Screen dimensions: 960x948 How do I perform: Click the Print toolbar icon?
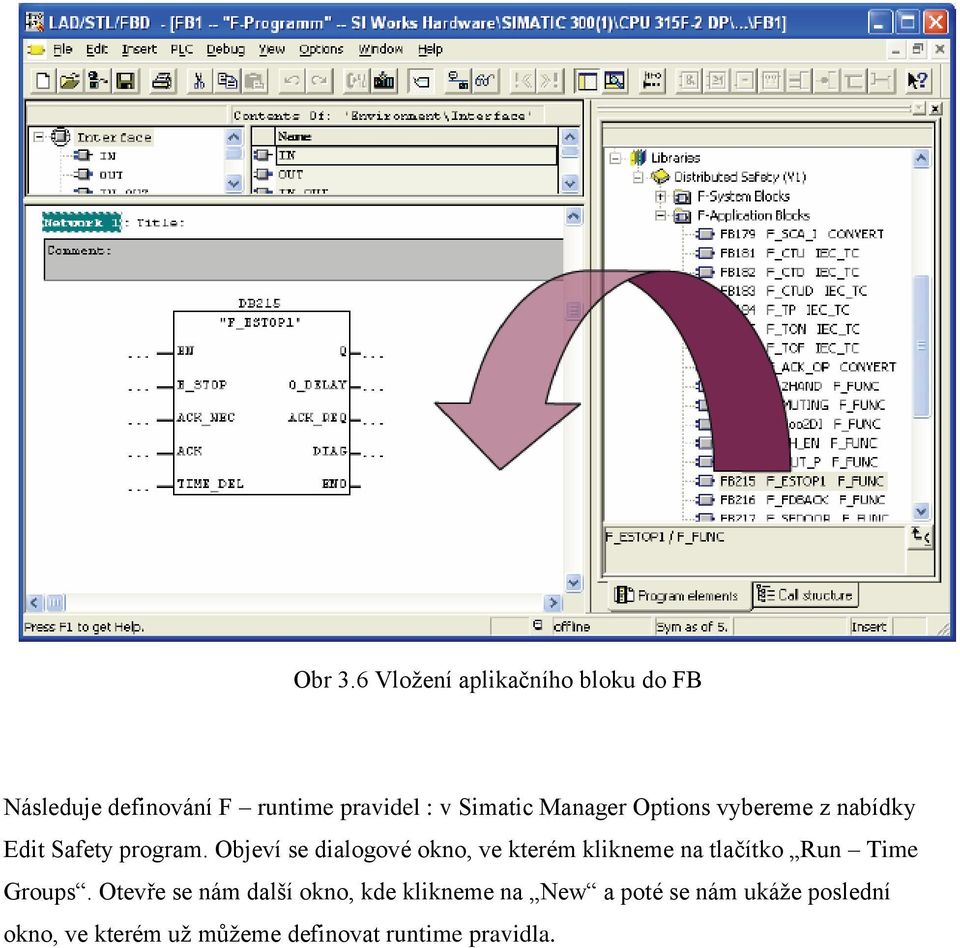[162, 81]
